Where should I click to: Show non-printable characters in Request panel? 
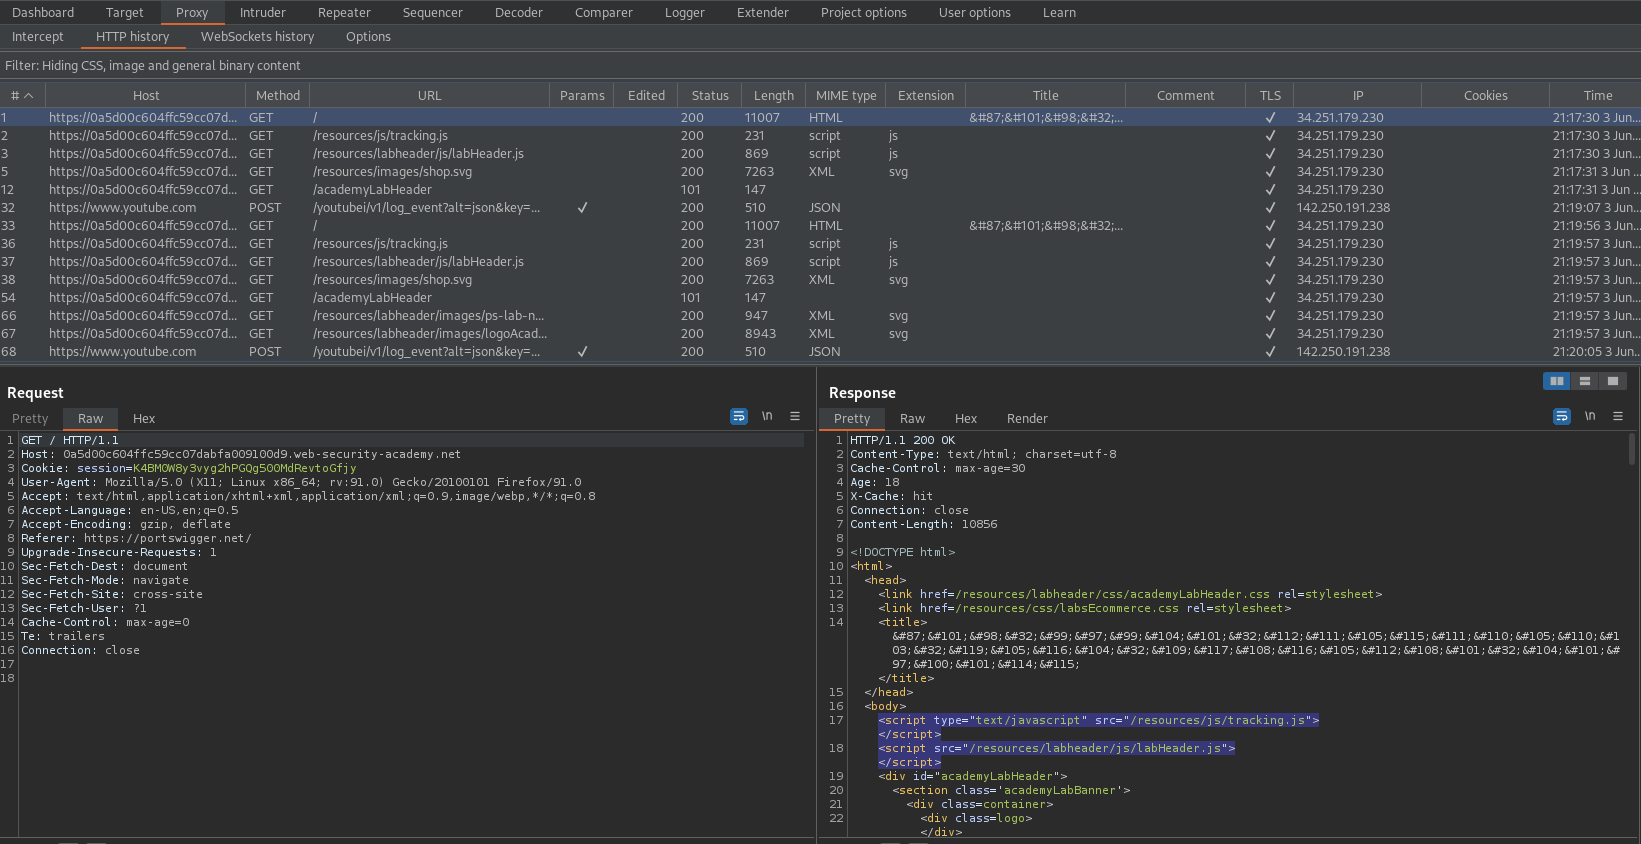click(767, 416)
